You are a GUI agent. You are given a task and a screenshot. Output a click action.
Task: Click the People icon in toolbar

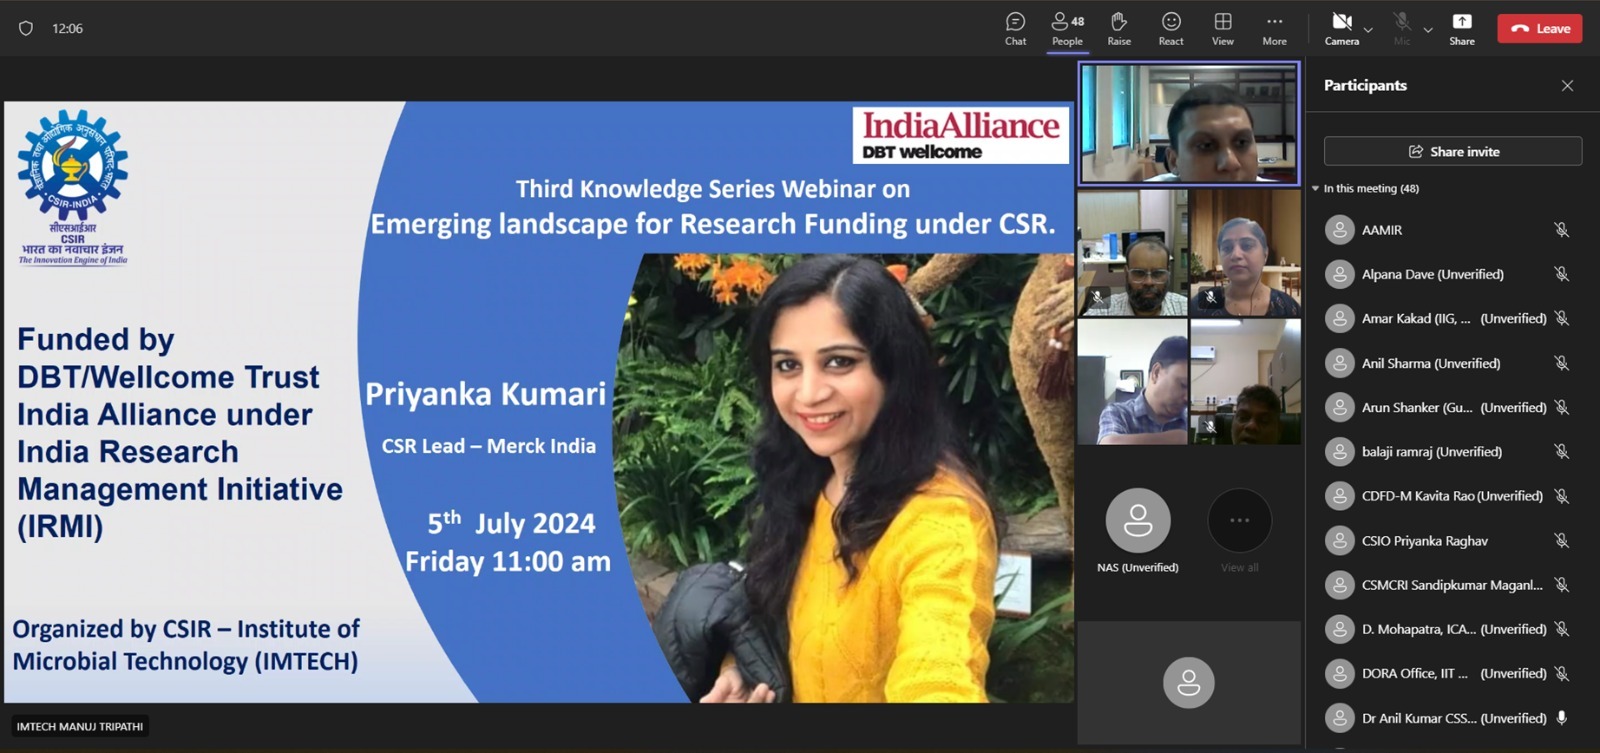(1066, 28)
